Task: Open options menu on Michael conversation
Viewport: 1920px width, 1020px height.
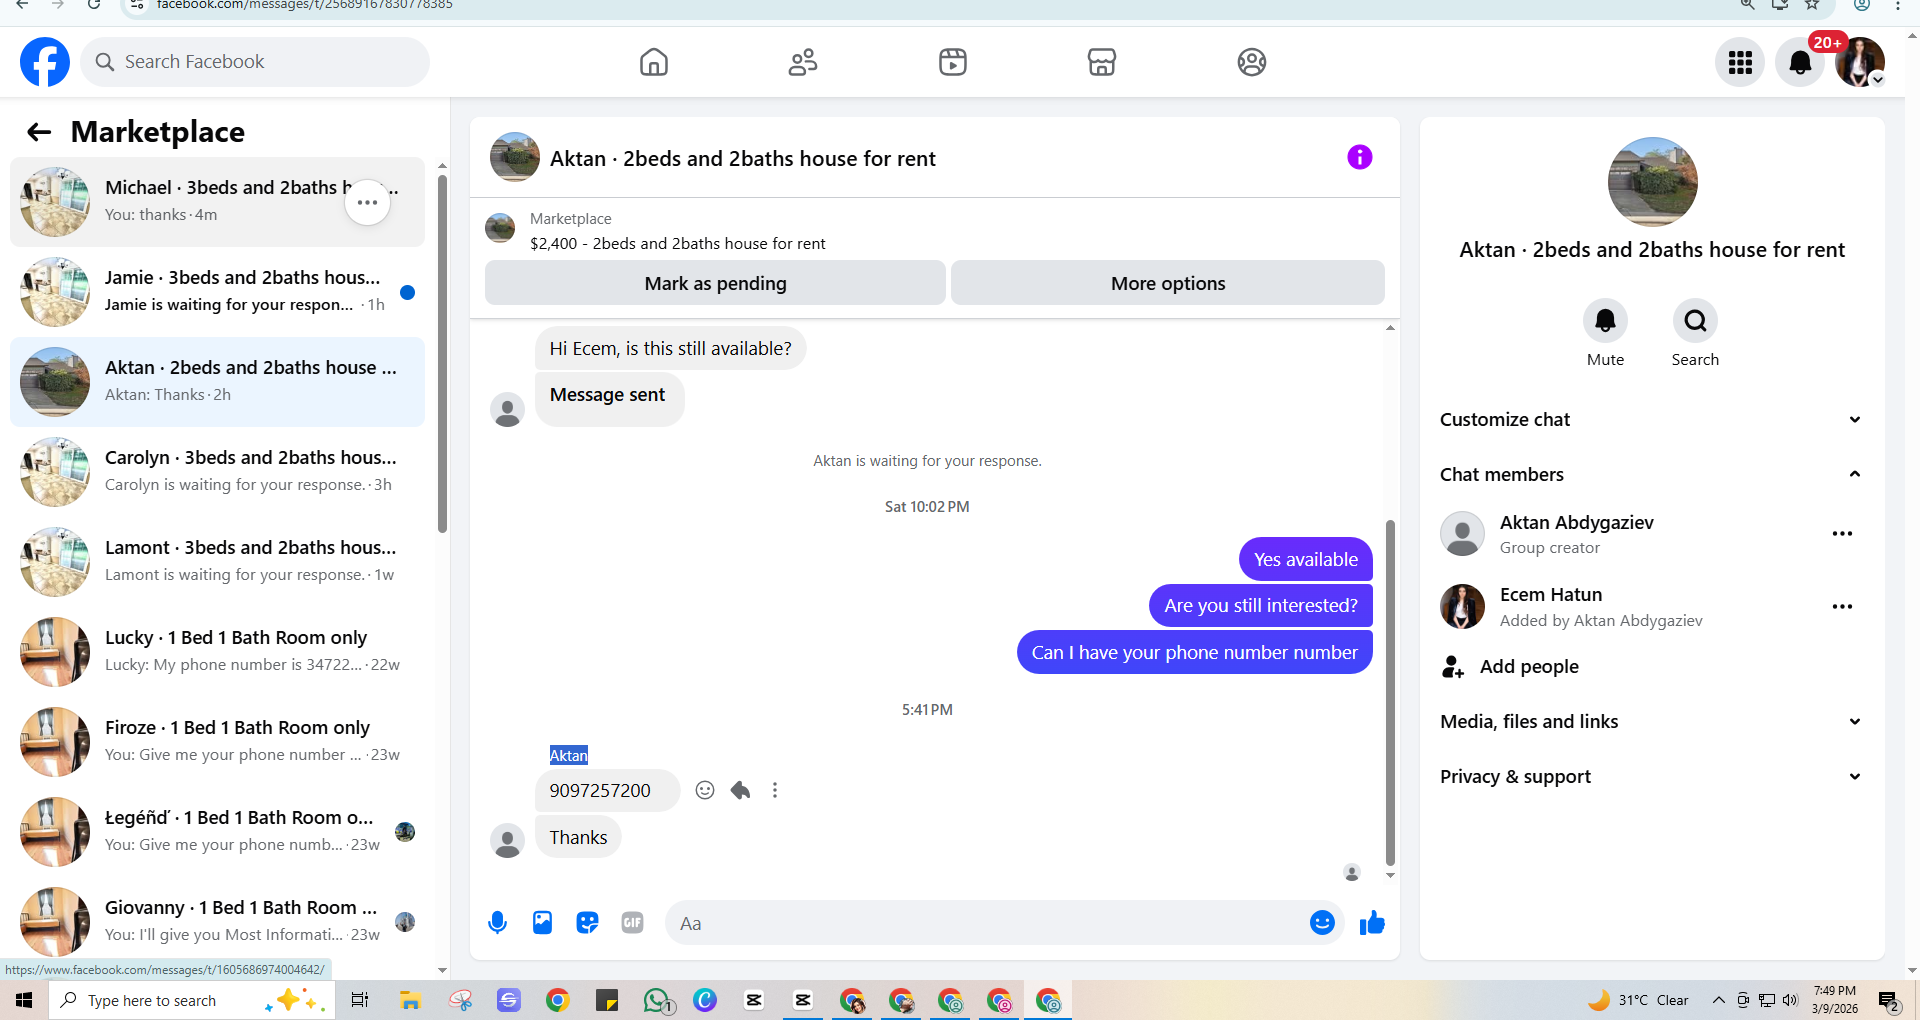Action: click(368, 202)
